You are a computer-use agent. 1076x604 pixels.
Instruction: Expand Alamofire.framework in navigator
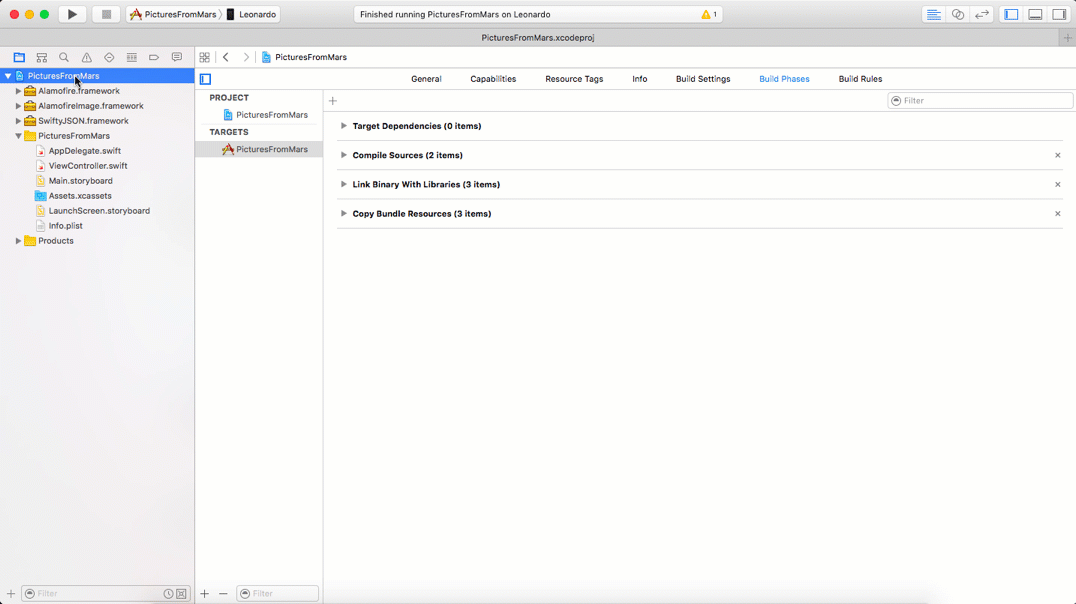(x=19, y=91)
